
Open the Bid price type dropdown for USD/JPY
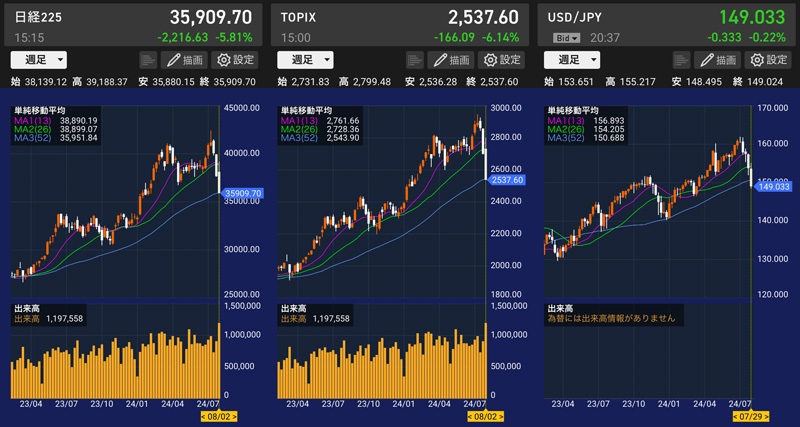pos(567,38)
